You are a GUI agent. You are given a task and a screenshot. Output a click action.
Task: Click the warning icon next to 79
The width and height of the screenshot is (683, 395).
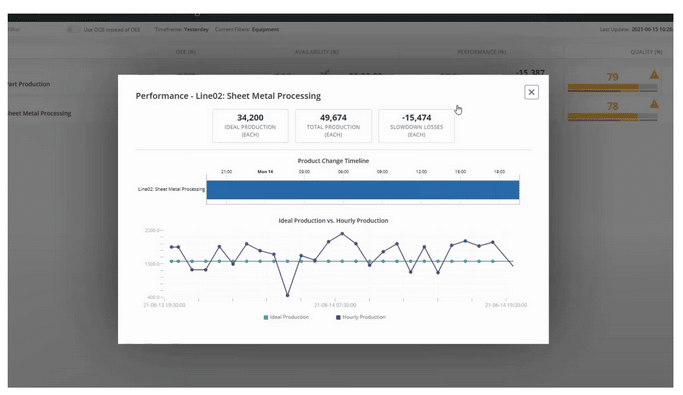pyautogui.click(x=654, y=75)
